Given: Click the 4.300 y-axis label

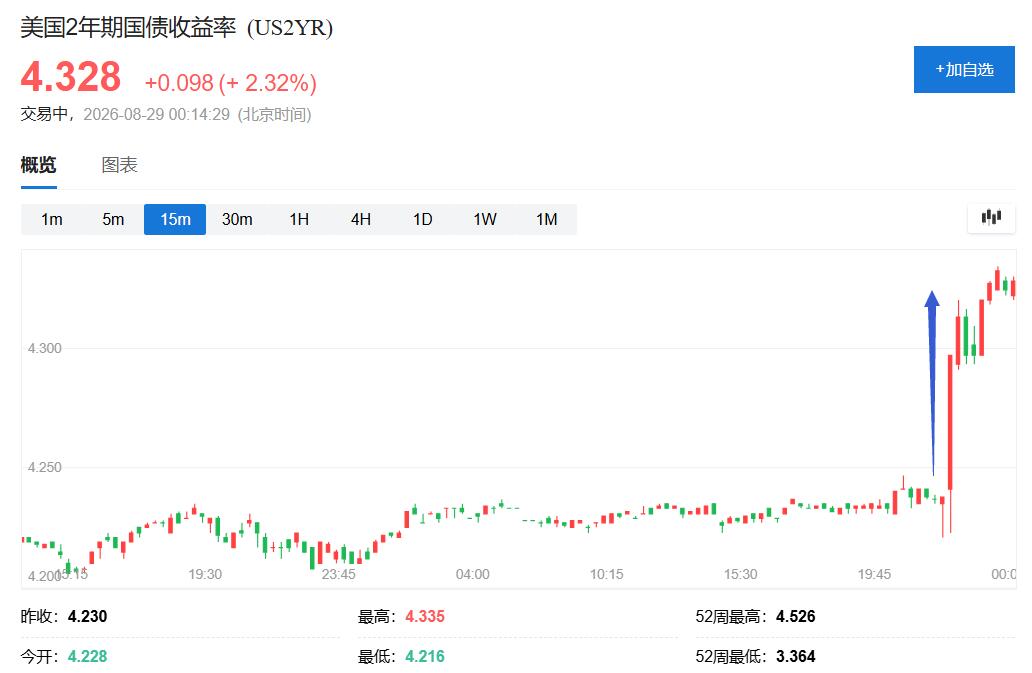Looking at the screenshot, I should 45,348.
